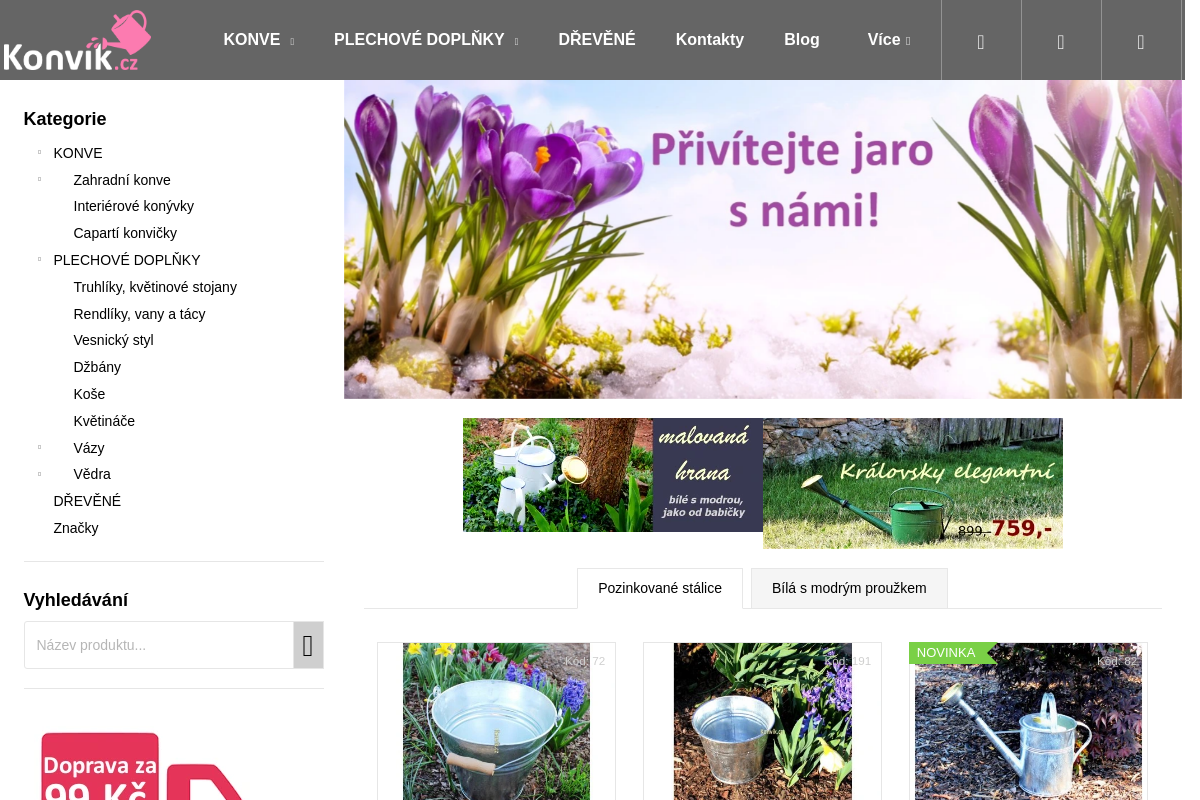The image size is (1200, 800).
Task: Open the KONVE dropdown in top navigation
Action: (258, 40)
